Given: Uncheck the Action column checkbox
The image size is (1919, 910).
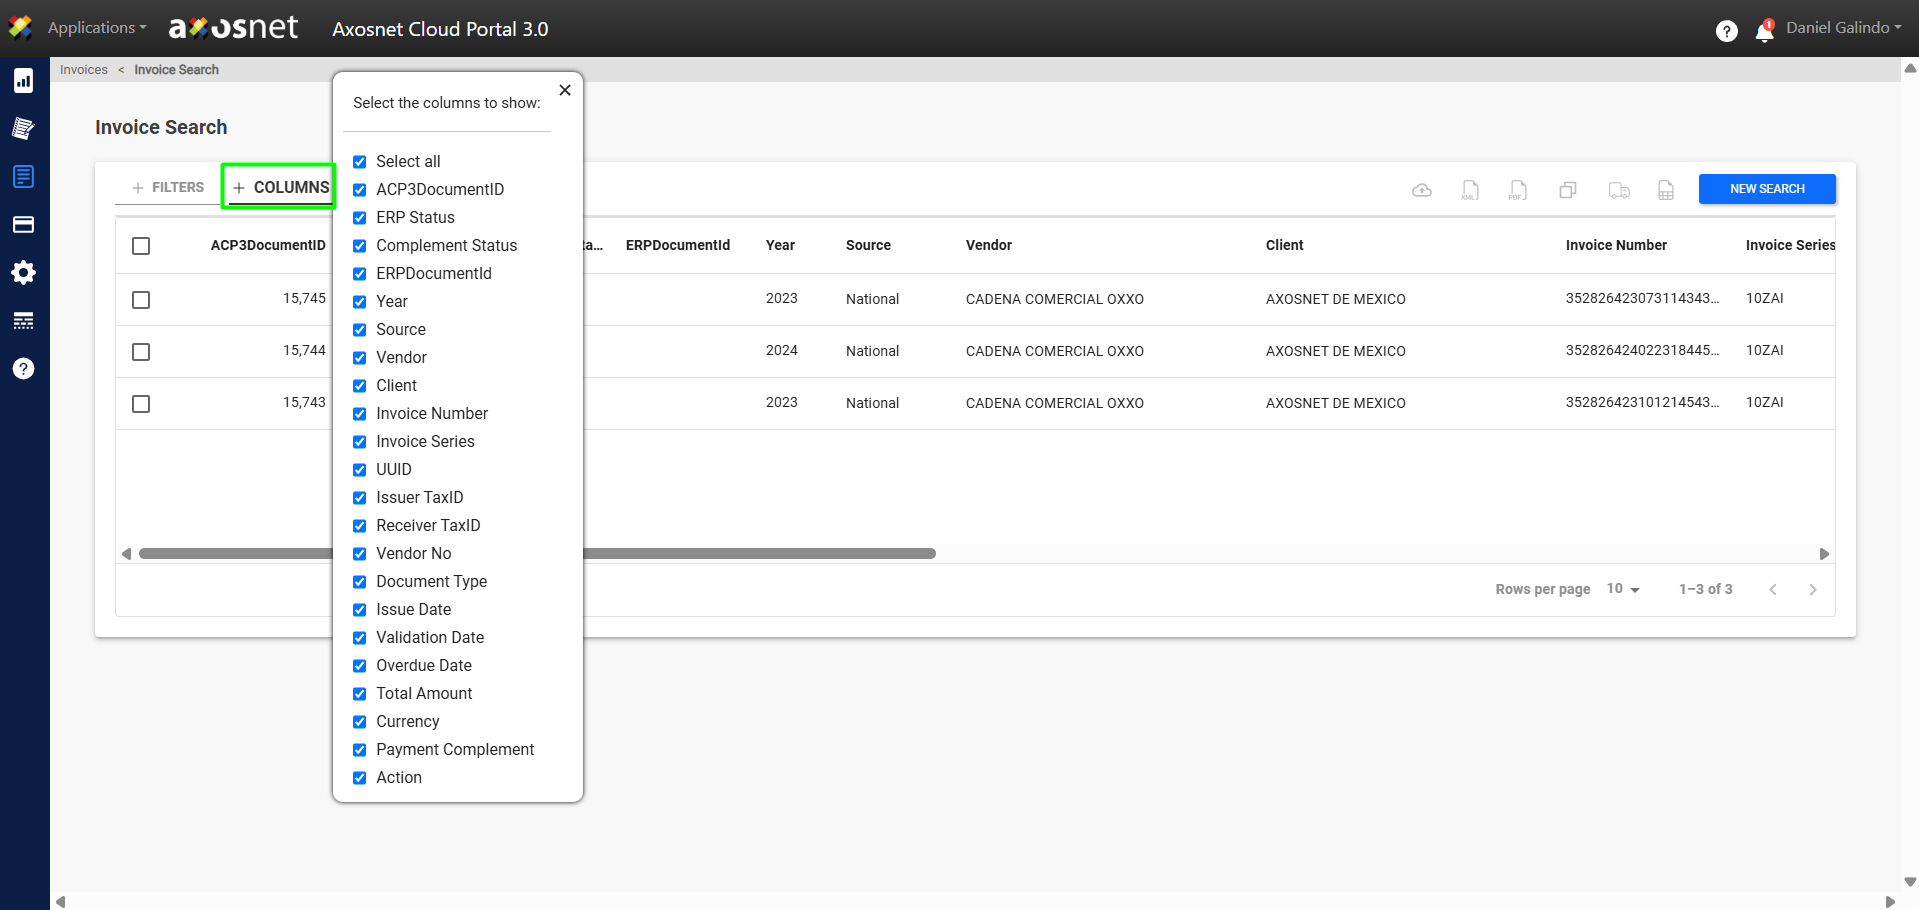Looking at the screenshot, I should click(x=360, y=778).
